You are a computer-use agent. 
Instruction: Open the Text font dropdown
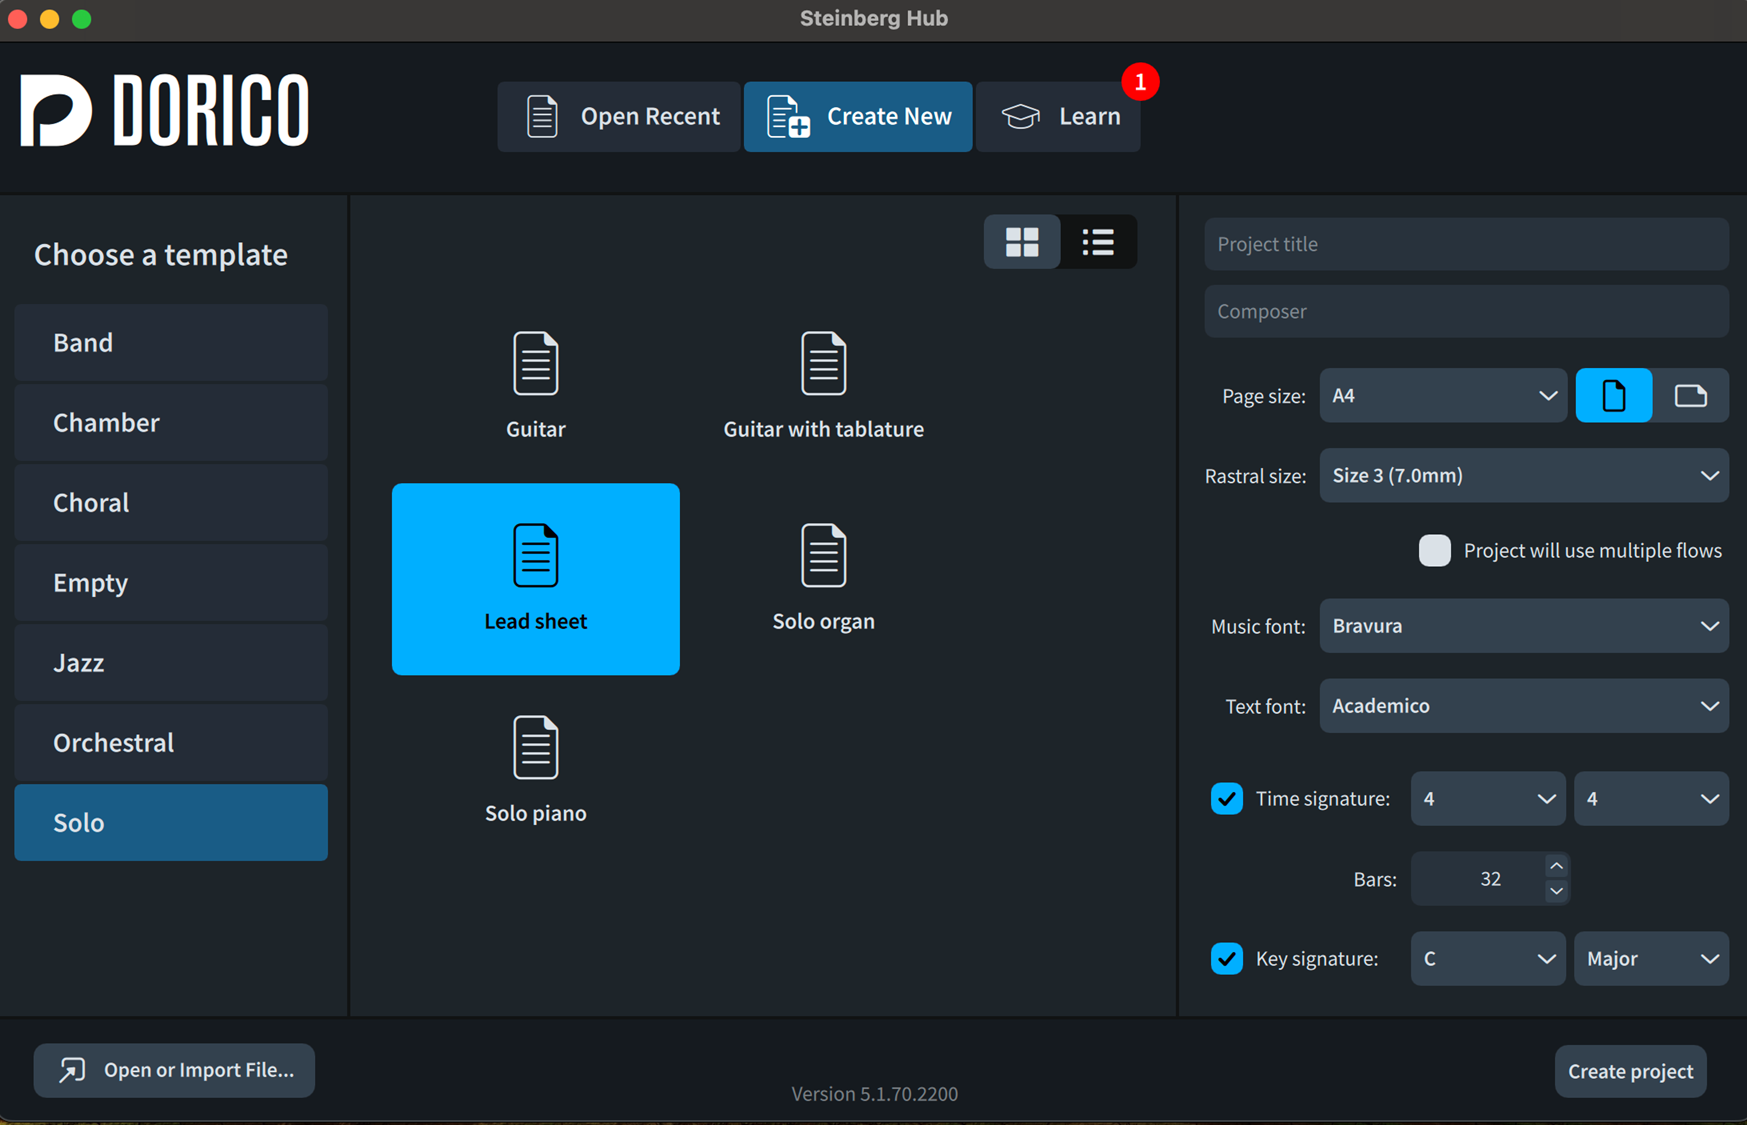pyautogui.click(x=1524, y=706)
